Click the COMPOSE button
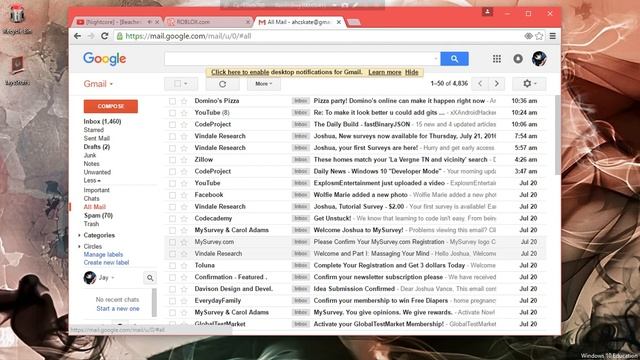This screenshot has width=640, height=360. [x=111, y=106]
